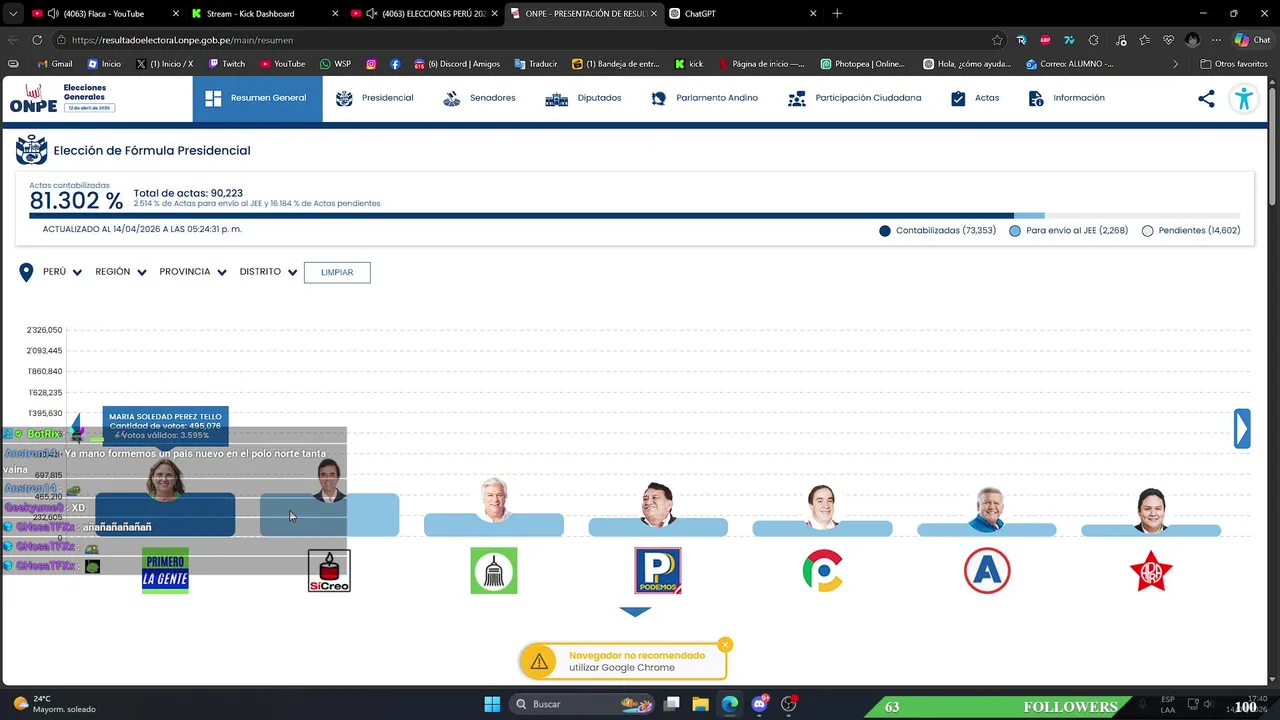
Task: Open the Facebook bookmark icon
Action: [x=395, y=64]
